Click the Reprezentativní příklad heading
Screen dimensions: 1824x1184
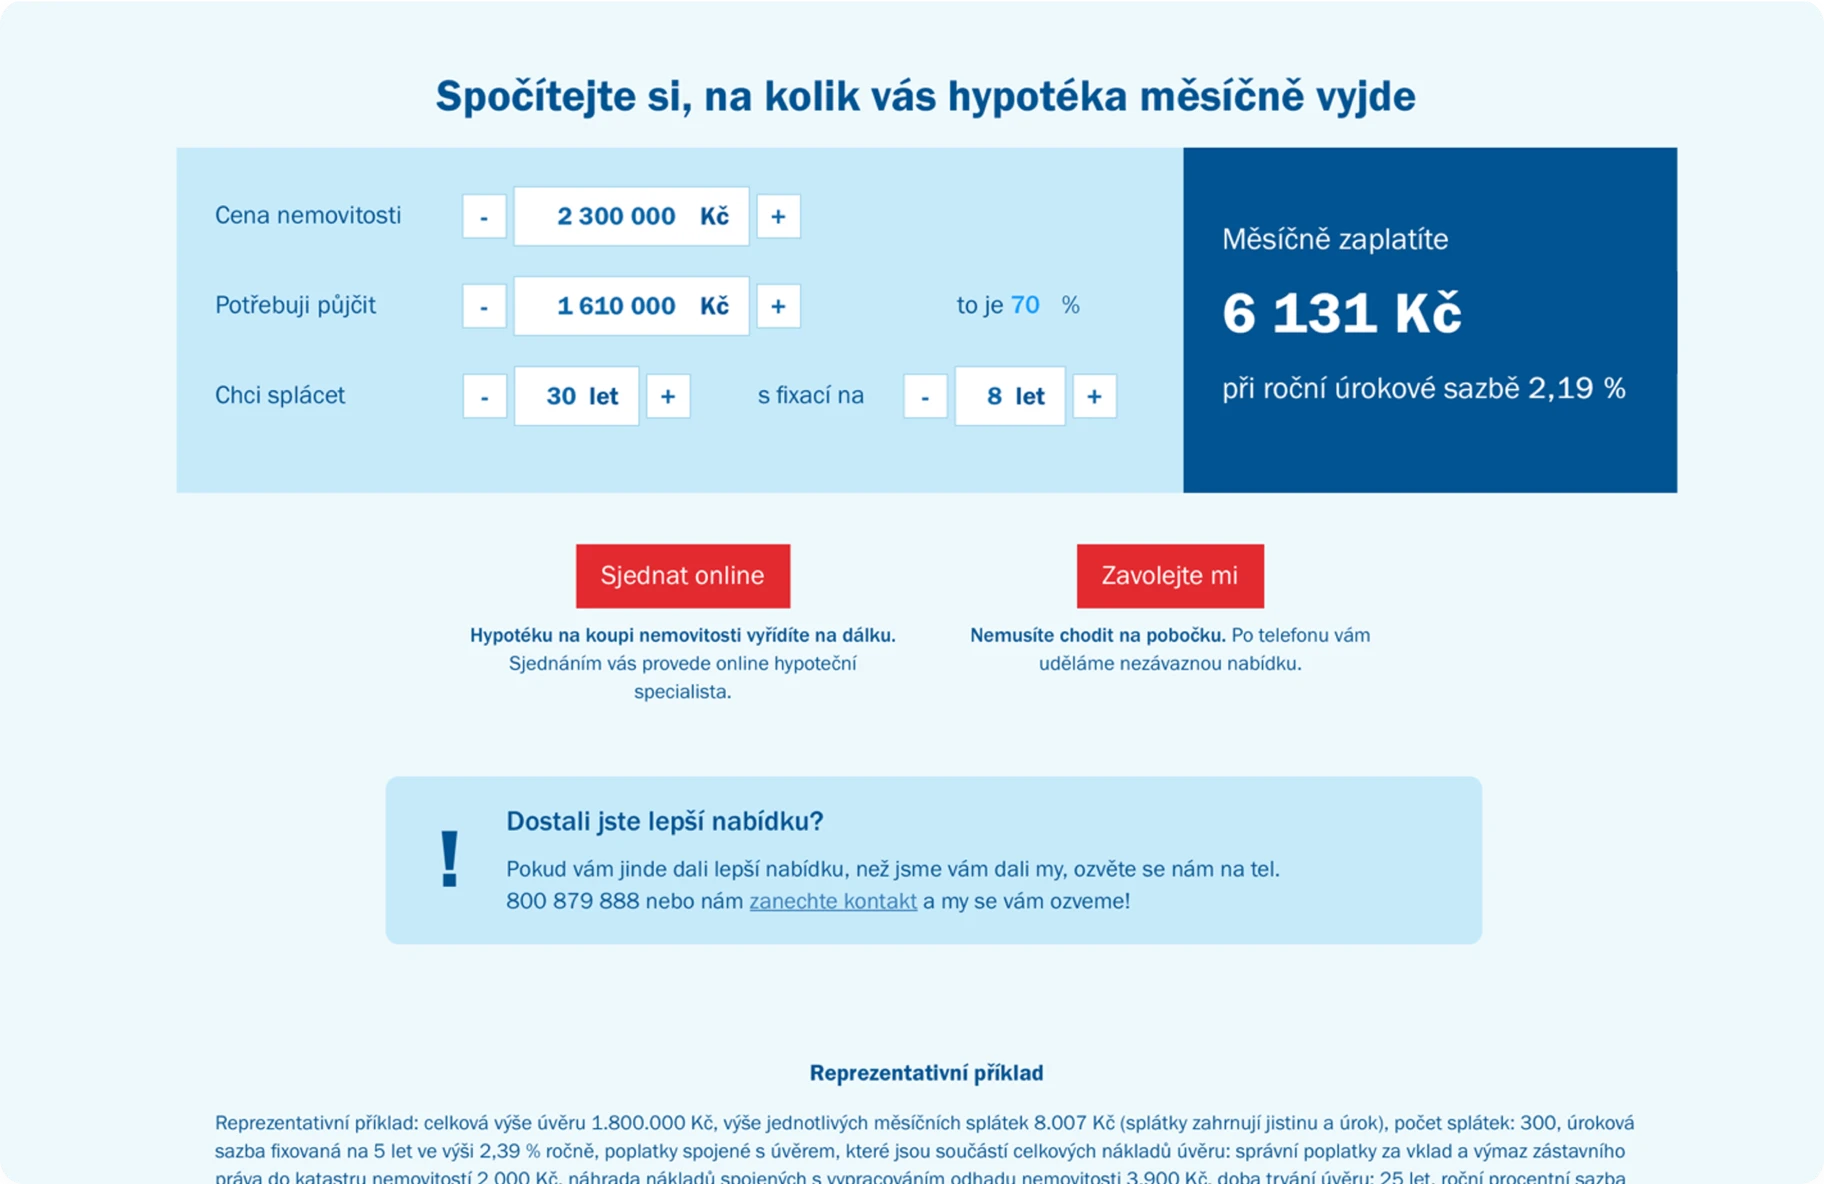pos(926,1073)
